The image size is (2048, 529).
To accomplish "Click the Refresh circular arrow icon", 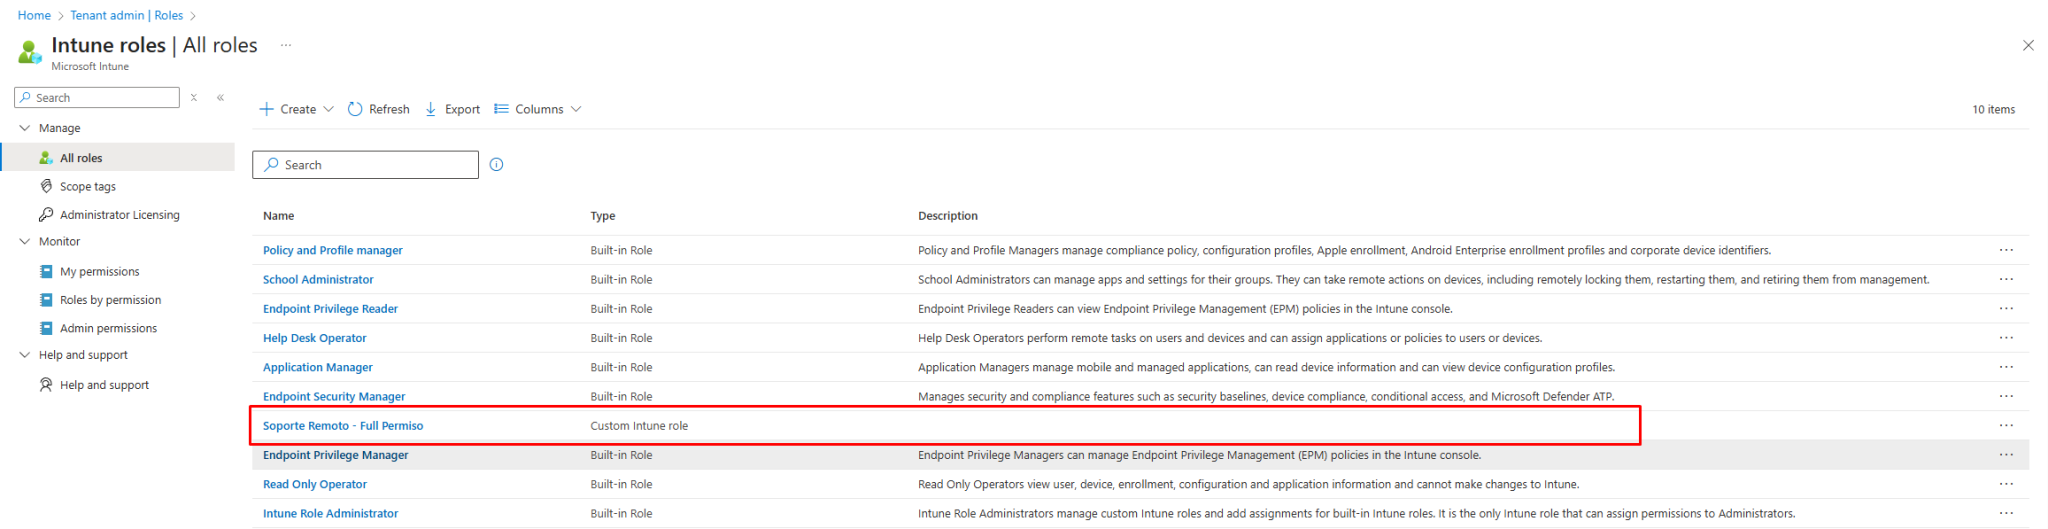I will (355, 109).
